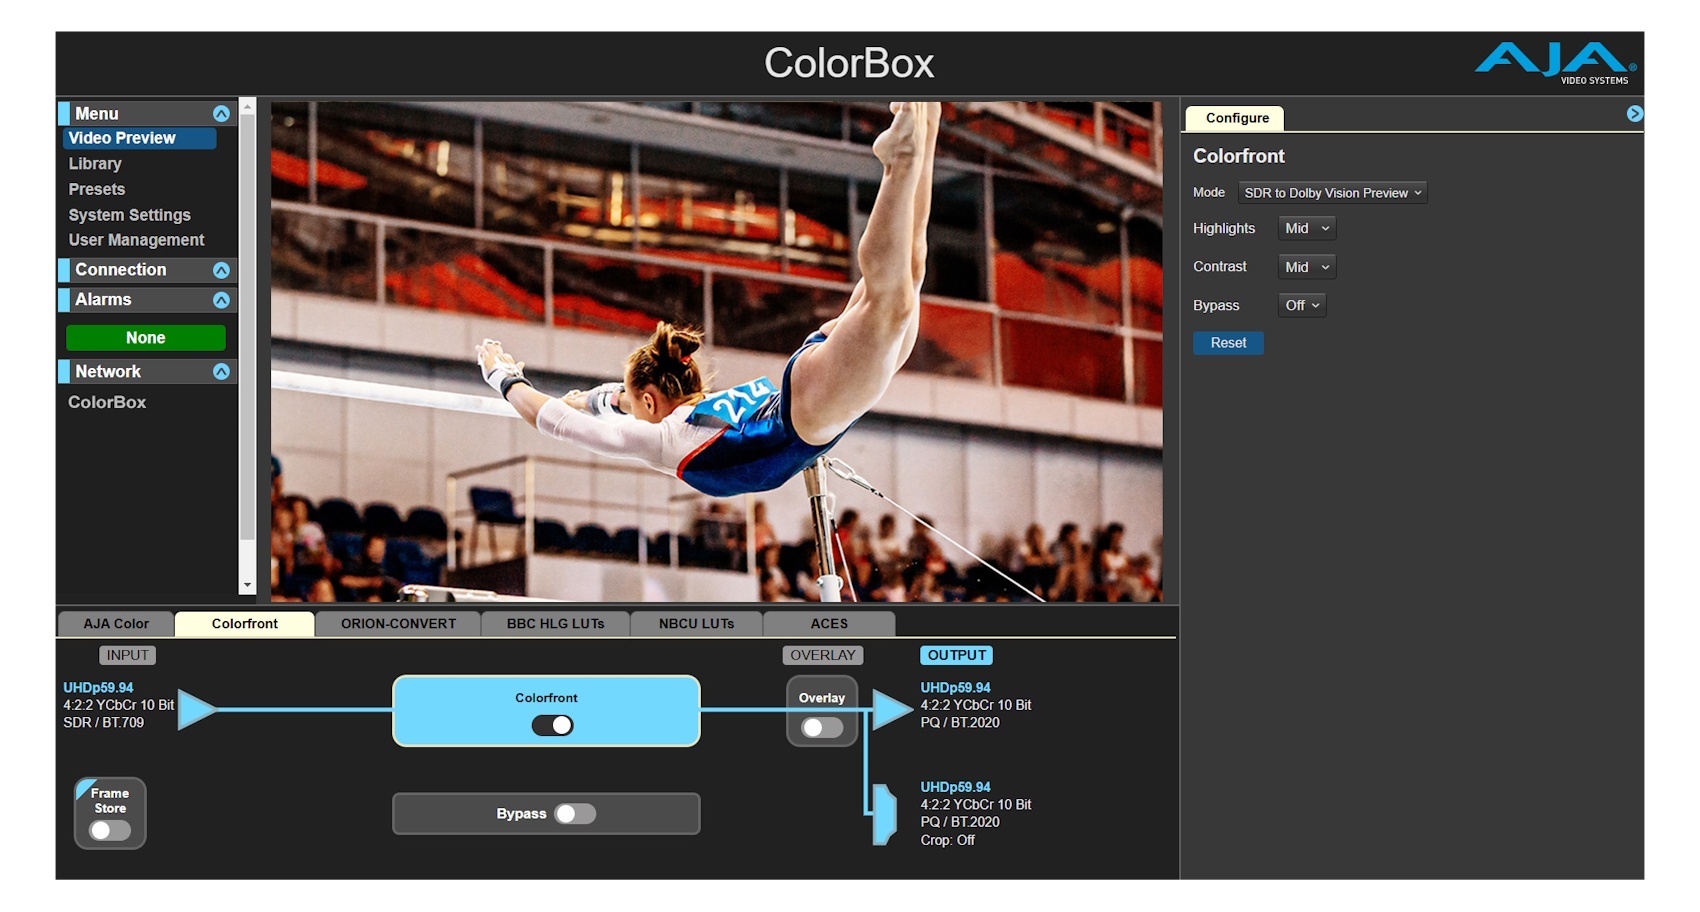The height and width of the screenshot is (912, 1700).
Task: Click the ColorBox network device entry
Action: 107,402
